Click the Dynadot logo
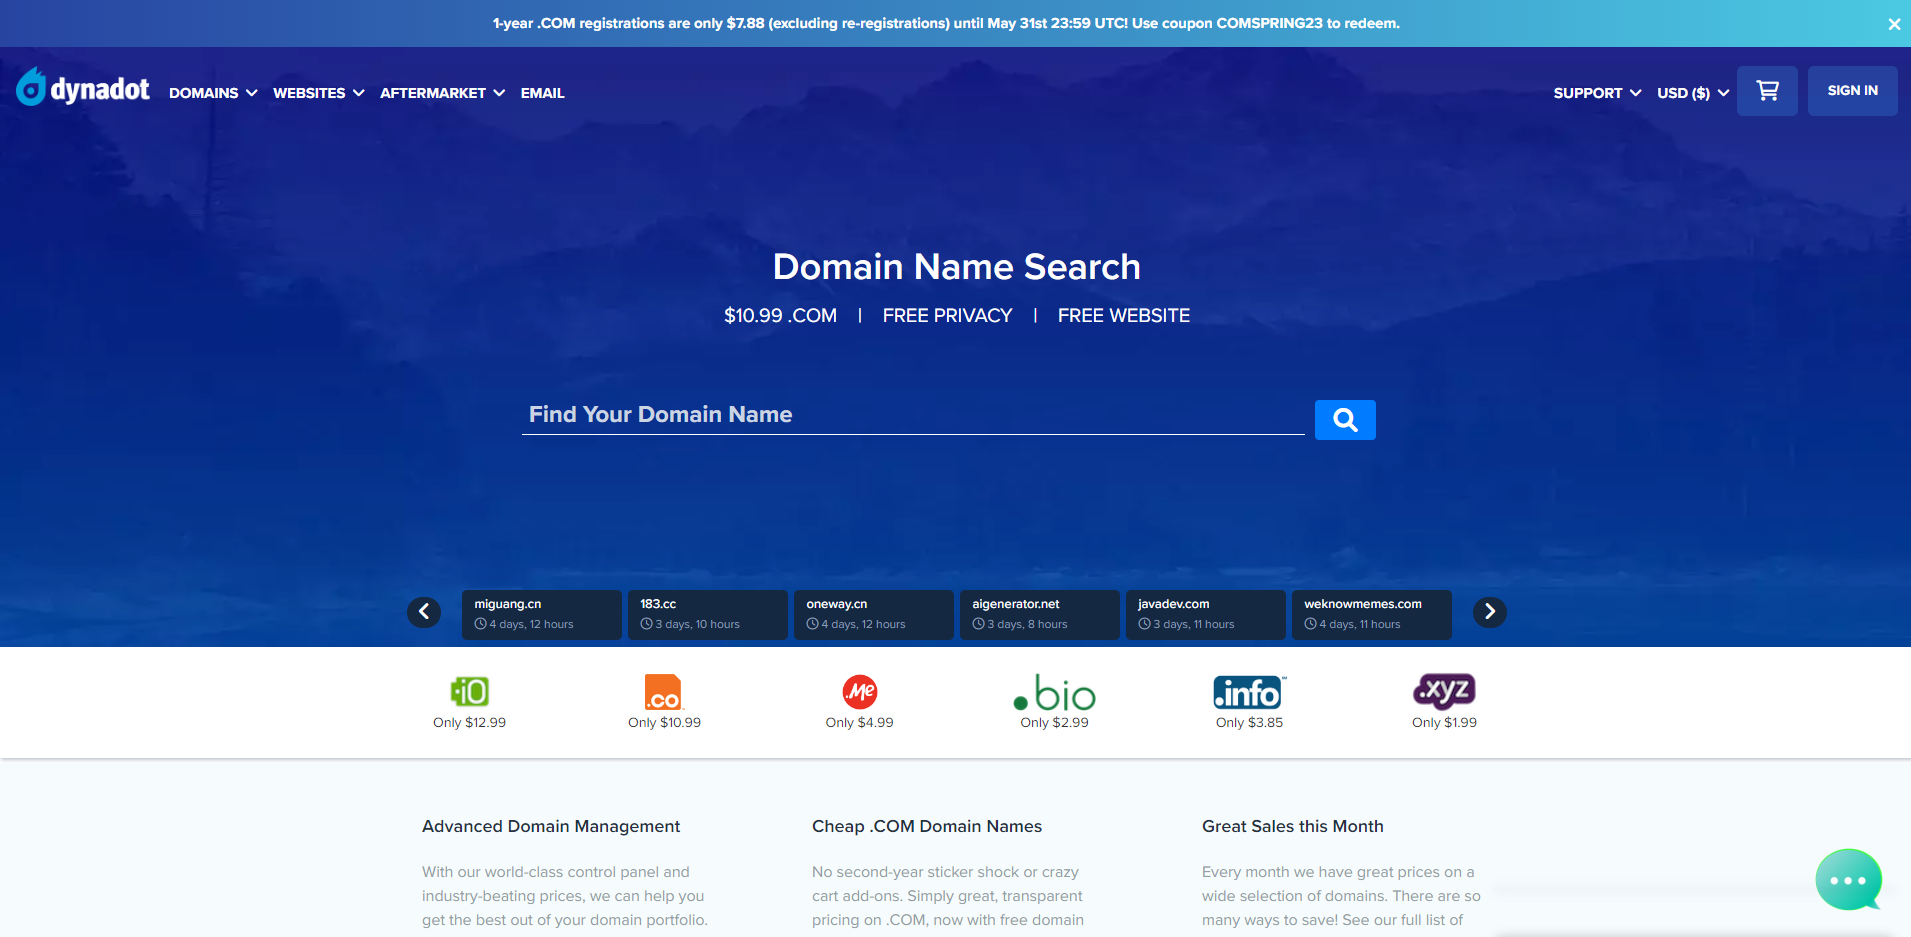This screenshot has height=937, width=1911. click(x=83, y=88)
